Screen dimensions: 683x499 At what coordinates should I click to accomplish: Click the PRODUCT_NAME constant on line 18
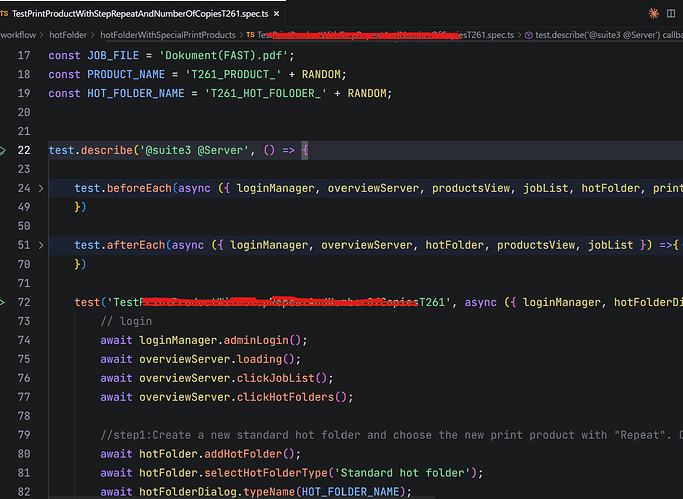click(126, 74)
